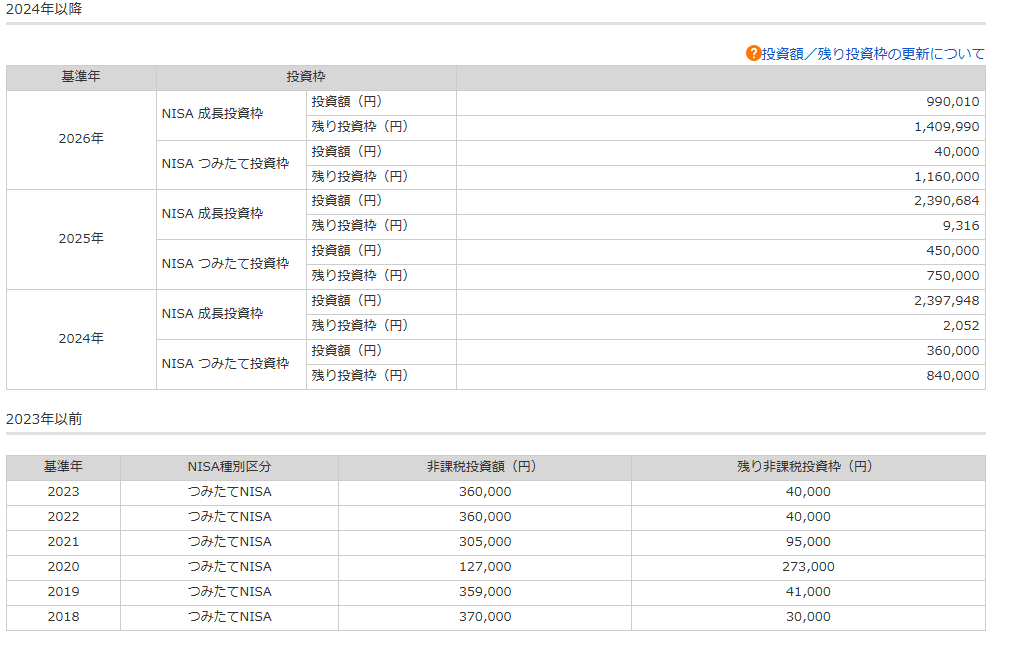Click the 2024年以降 section heading
Image resolution: width=1012 pixels, height=648 pixels.
[x=44, y=9]
